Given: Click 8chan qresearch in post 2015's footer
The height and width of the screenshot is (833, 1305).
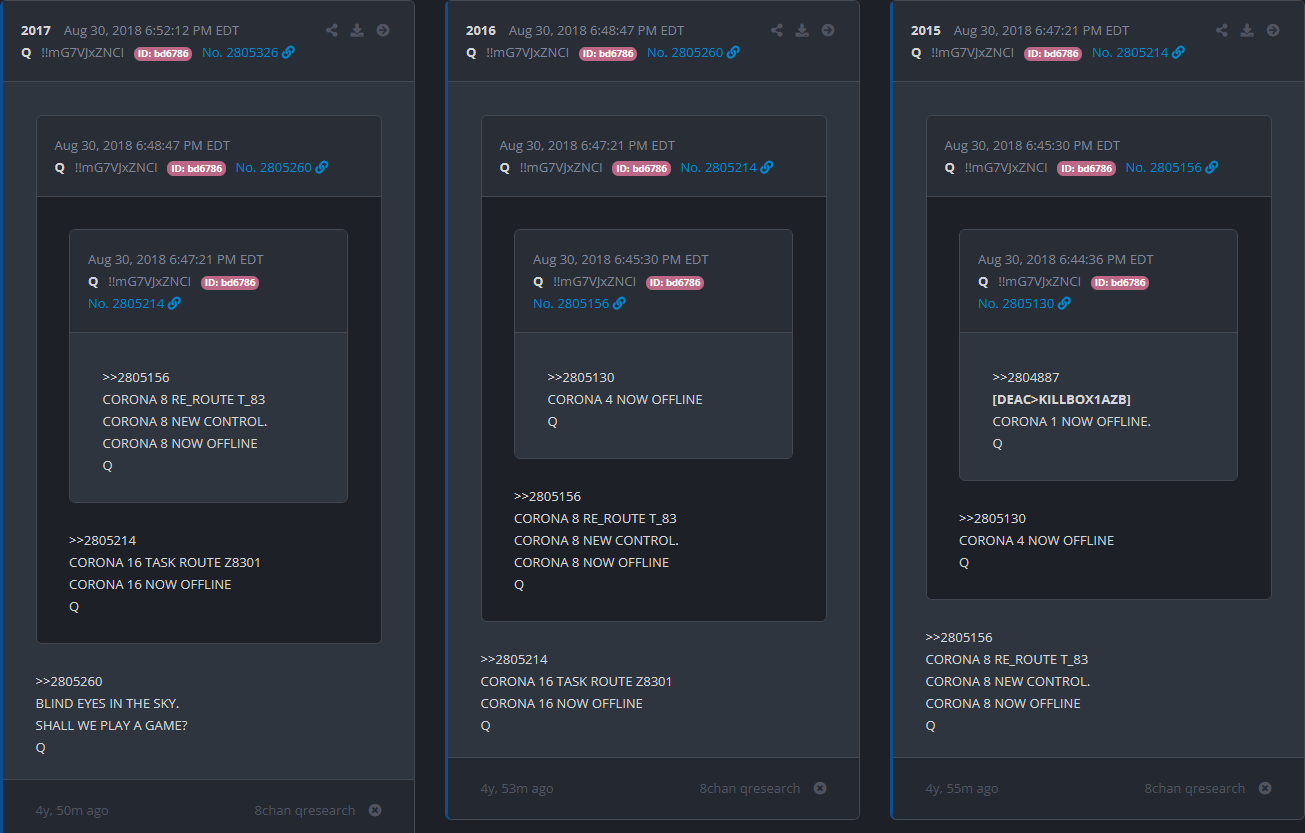Looking at the screenshot, I should point(1195,788).
